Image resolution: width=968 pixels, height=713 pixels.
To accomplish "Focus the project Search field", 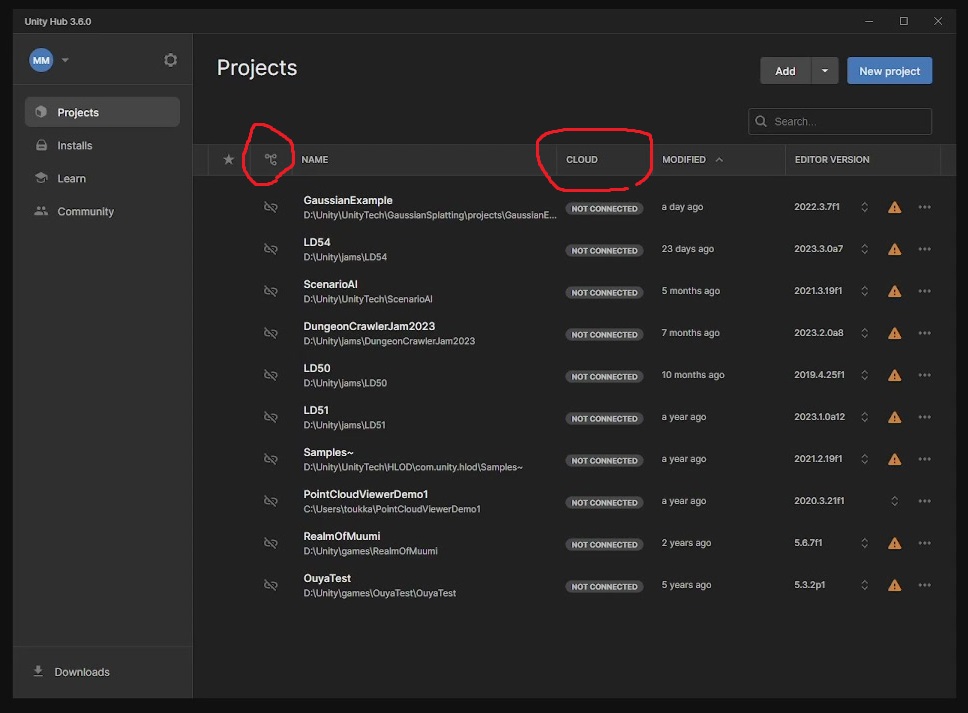I will pos(840,122).
